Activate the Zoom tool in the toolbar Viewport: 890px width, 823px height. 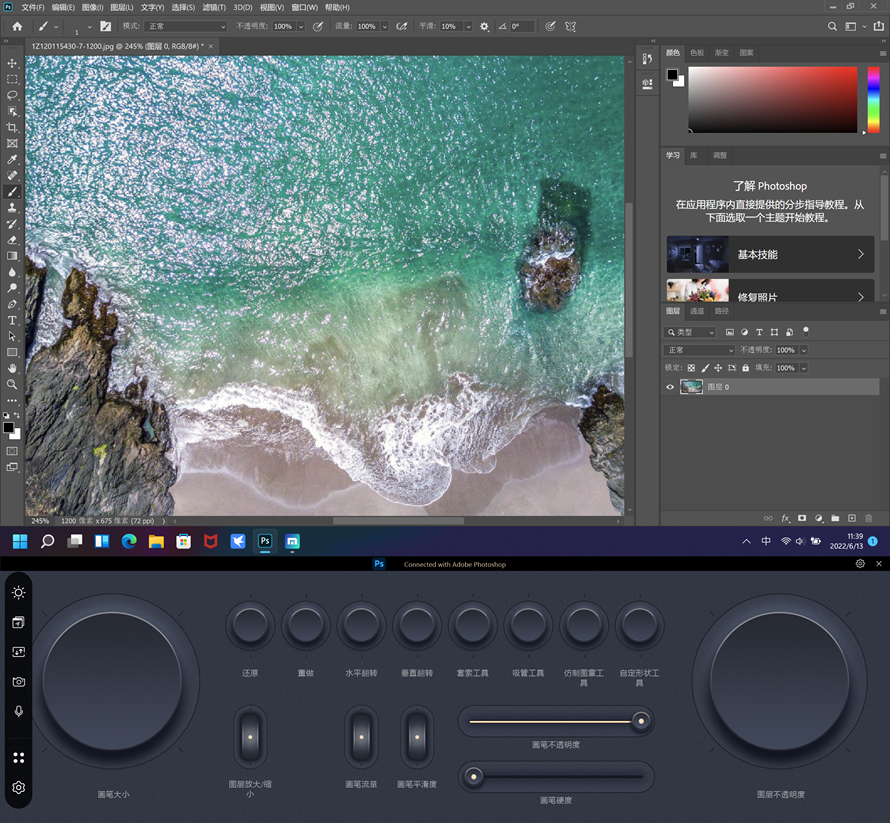tap(12, 384)
